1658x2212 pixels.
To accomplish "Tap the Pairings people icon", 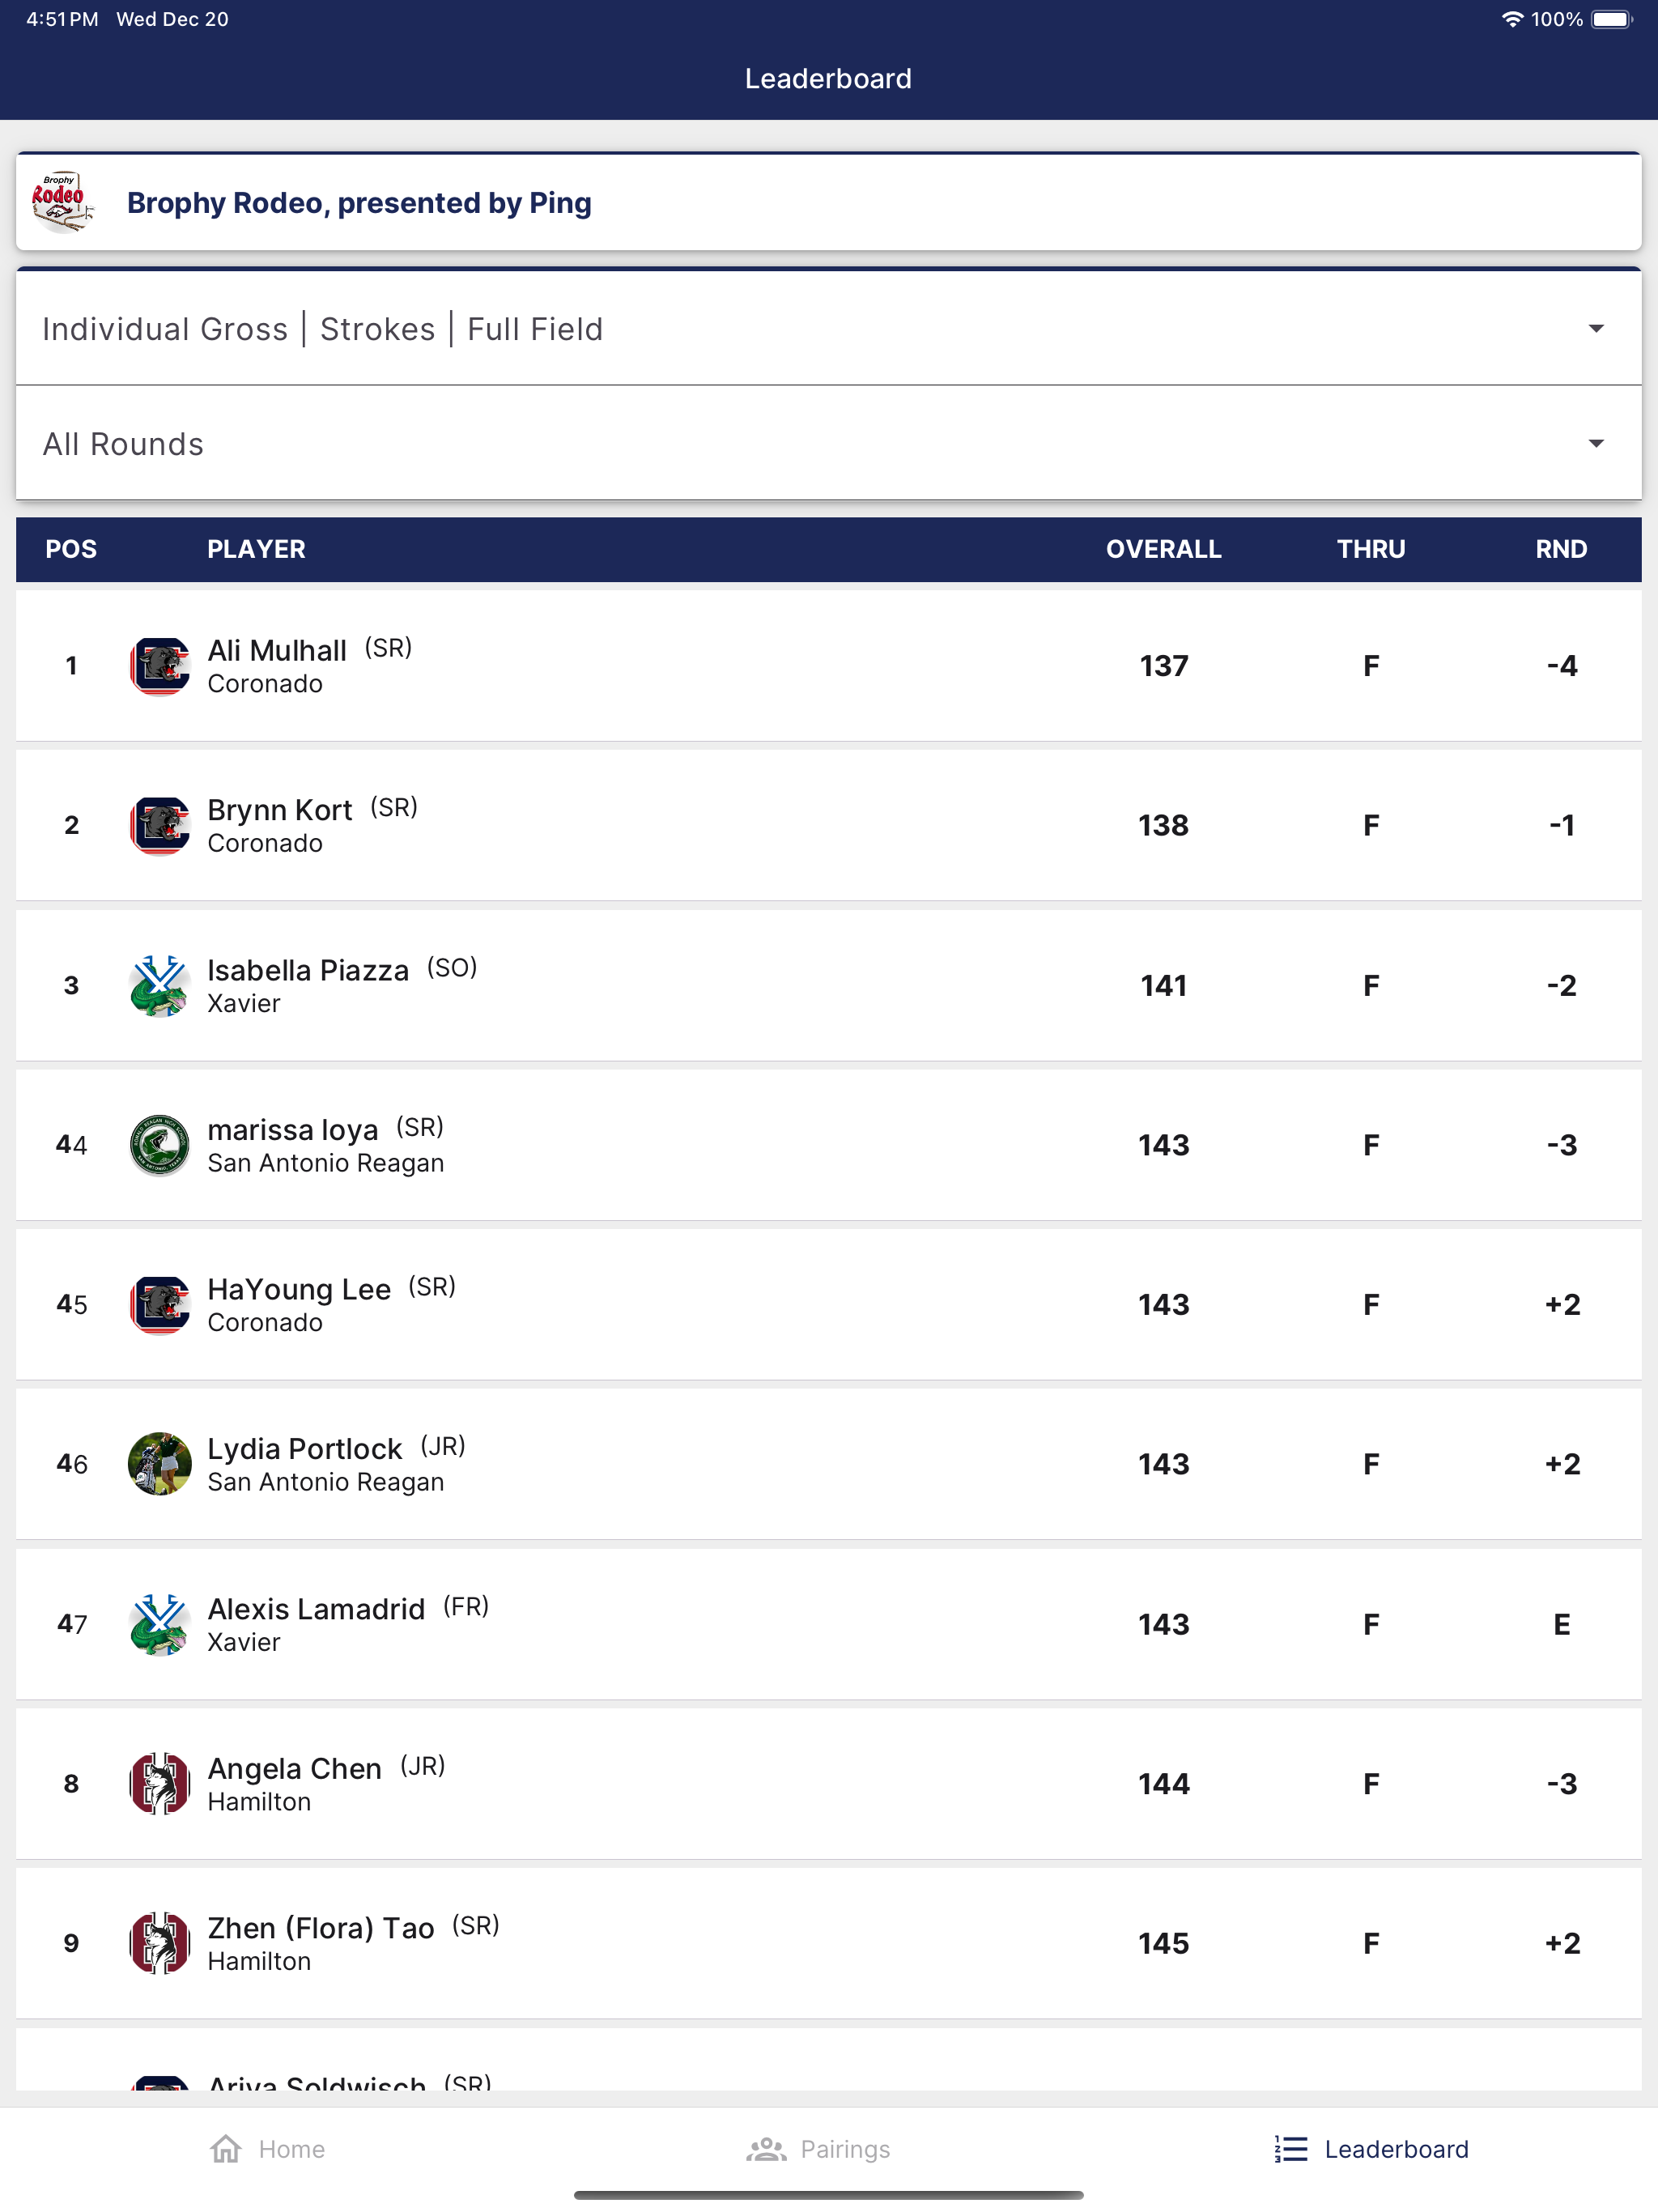I will point(766,2149).
